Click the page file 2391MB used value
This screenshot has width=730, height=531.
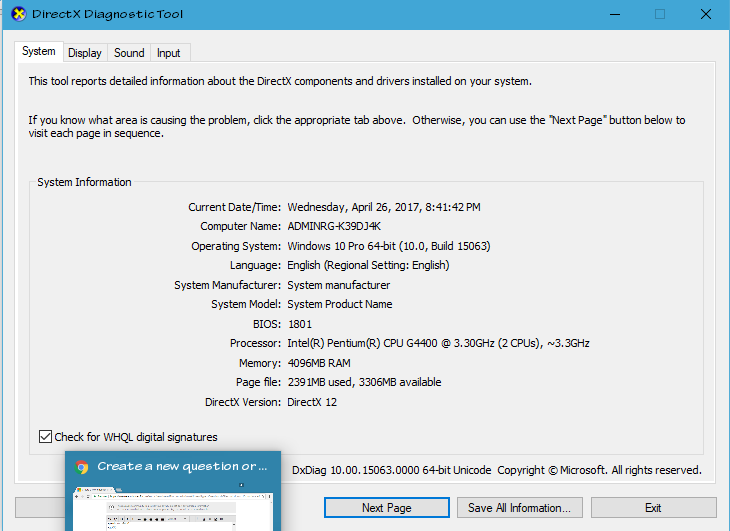click(364, 382)
